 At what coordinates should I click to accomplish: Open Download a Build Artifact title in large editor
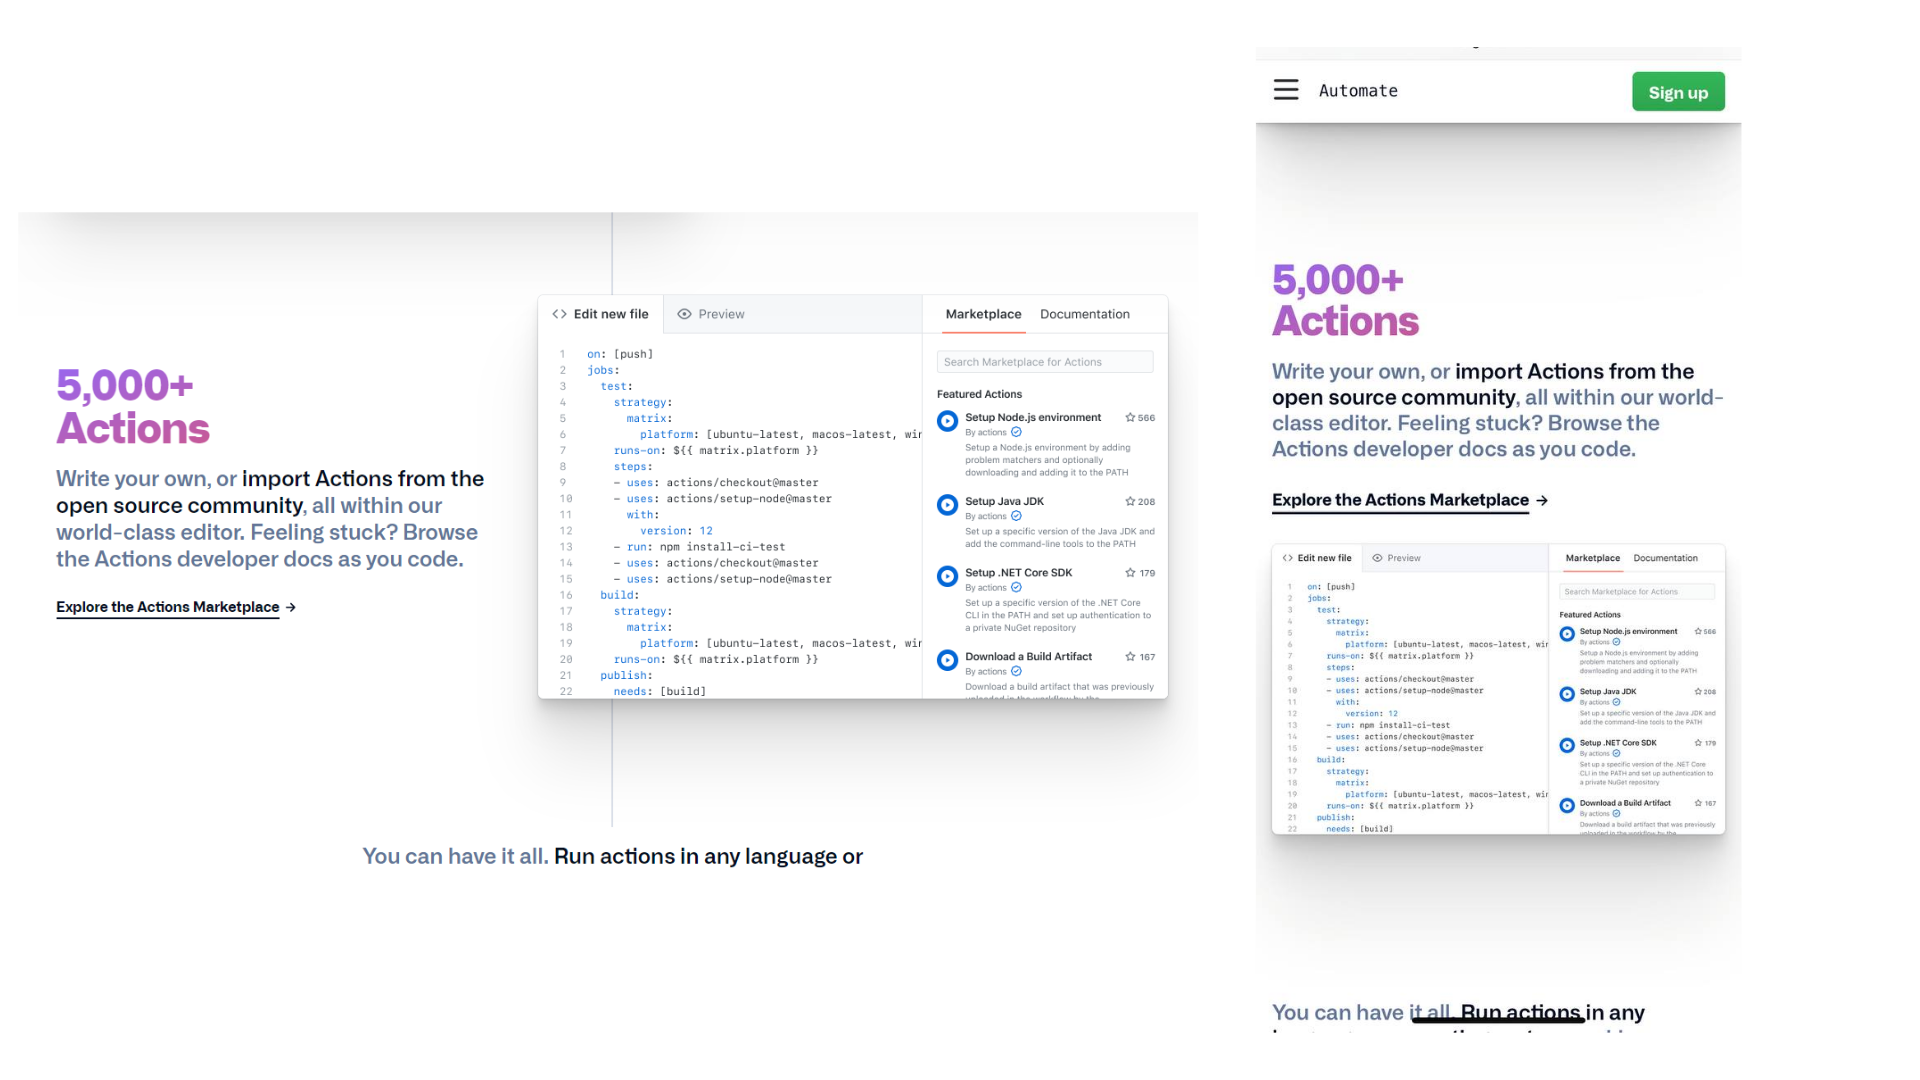pos(1028,657)
